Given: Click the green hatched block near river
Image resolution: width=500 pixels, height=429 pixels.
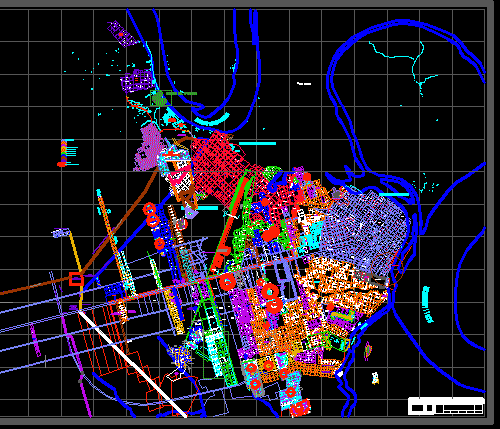Looking at the screenshot, I should [x=159, y=98].
